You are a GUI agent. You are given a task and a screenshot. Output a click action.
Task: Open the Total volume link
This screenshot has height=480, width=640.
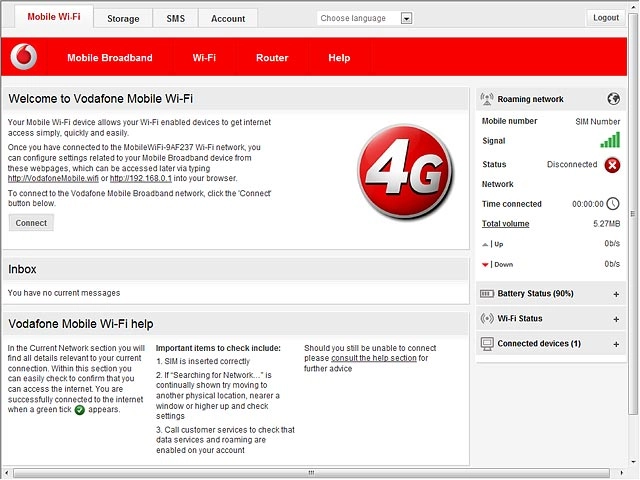click(505, 224)
